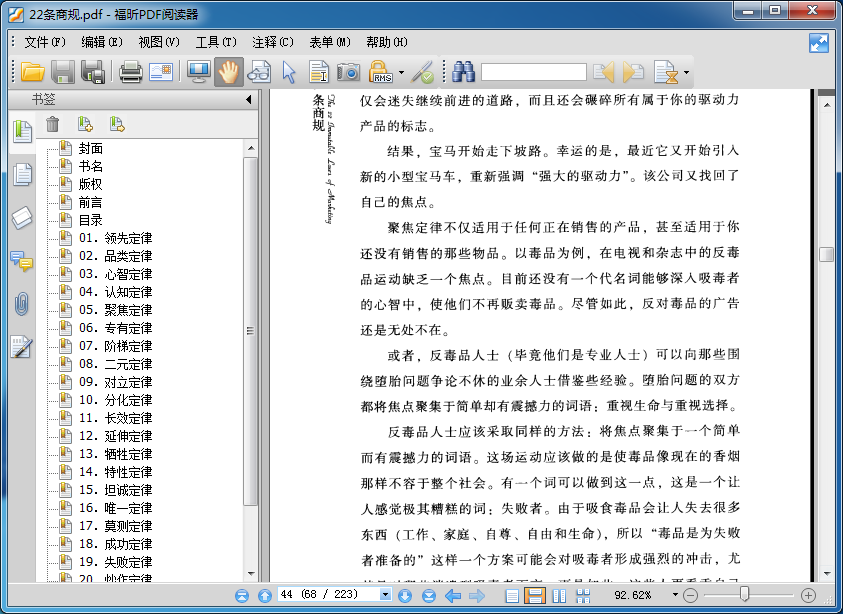
Task: Click inside the search text box
Action: pyautogui.click(x=533, y=72)
